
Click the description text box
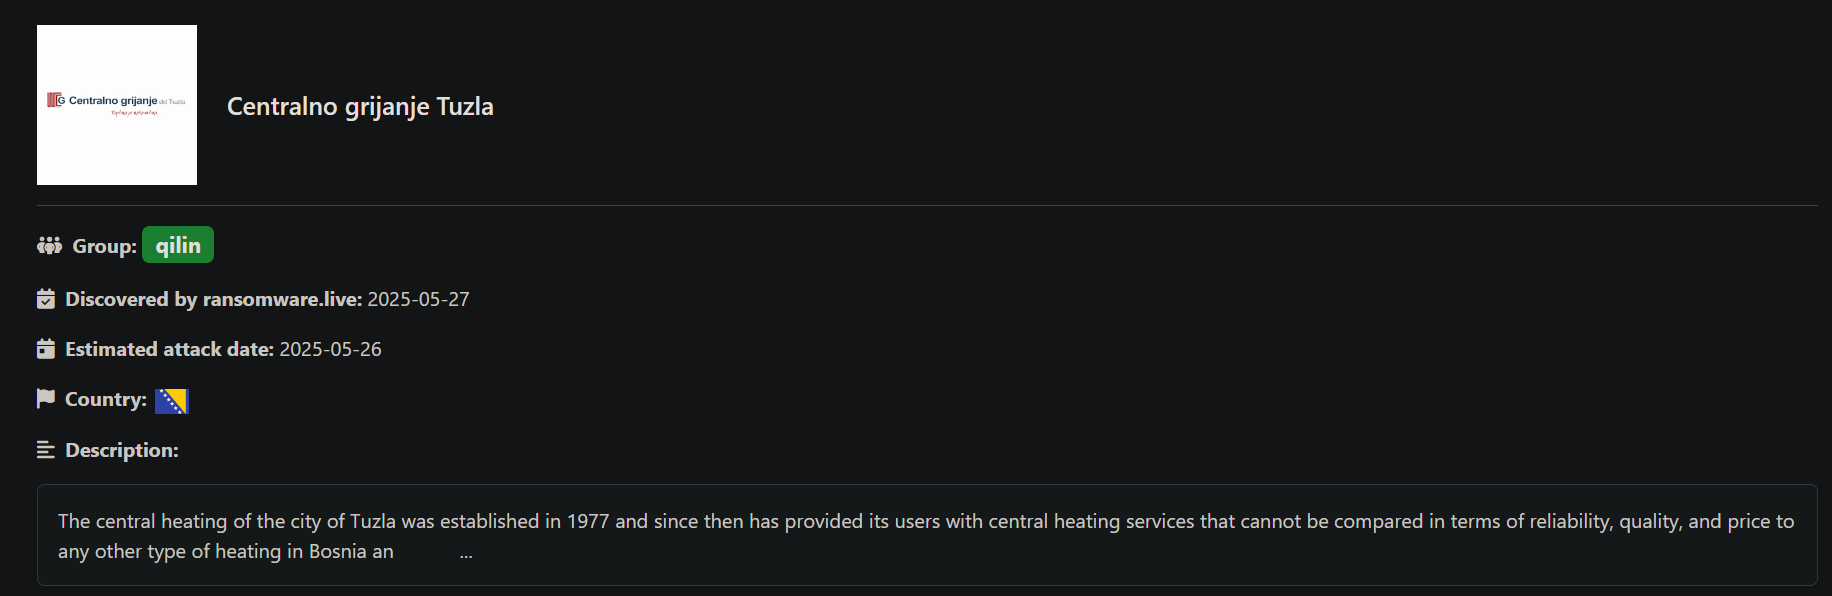pos(927,535)
